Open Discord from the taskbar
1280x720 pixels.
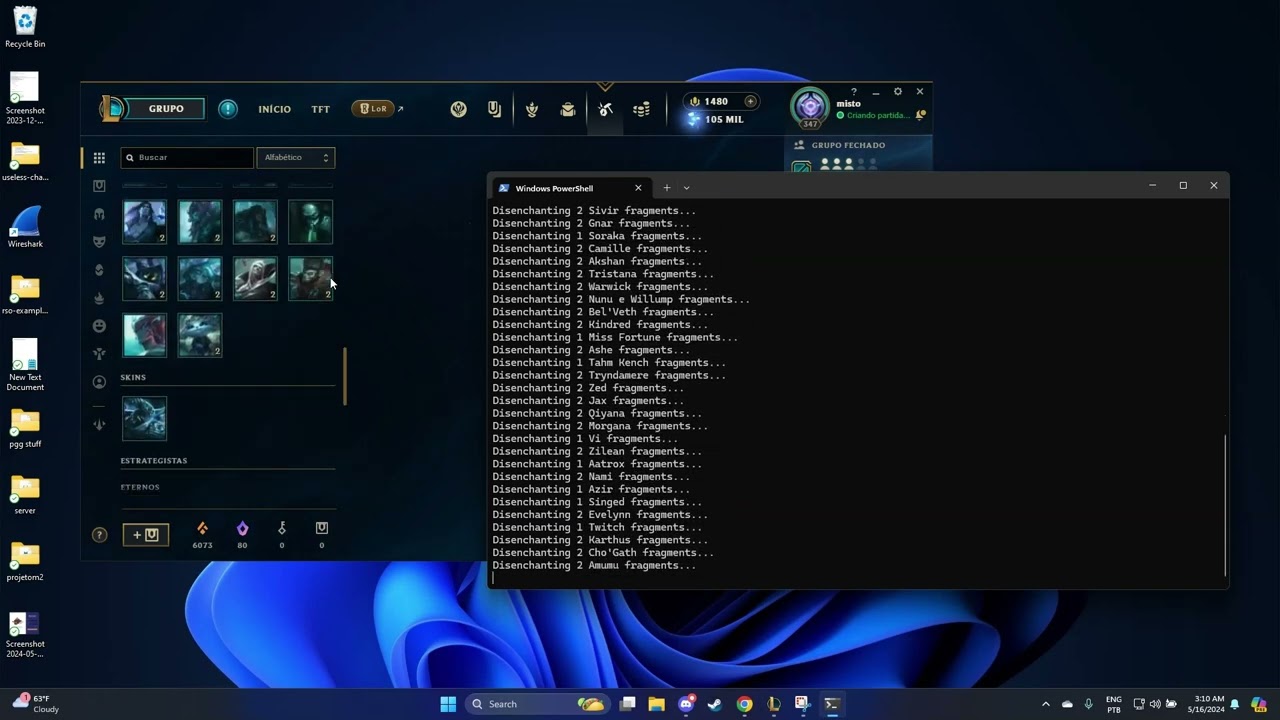click(x=686, y=704)
